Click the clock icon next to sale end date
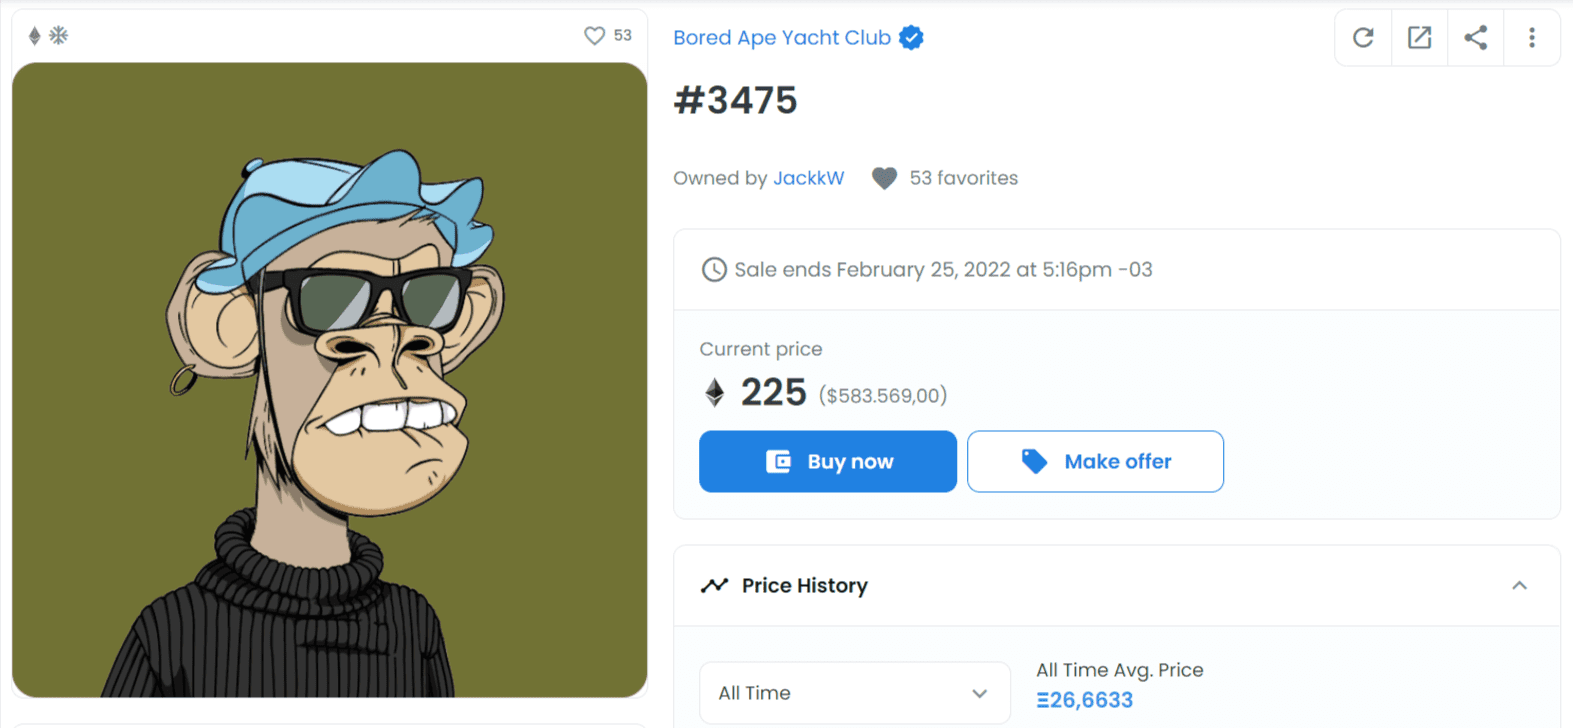This screenshot has width=1573, height=728. 714,269
